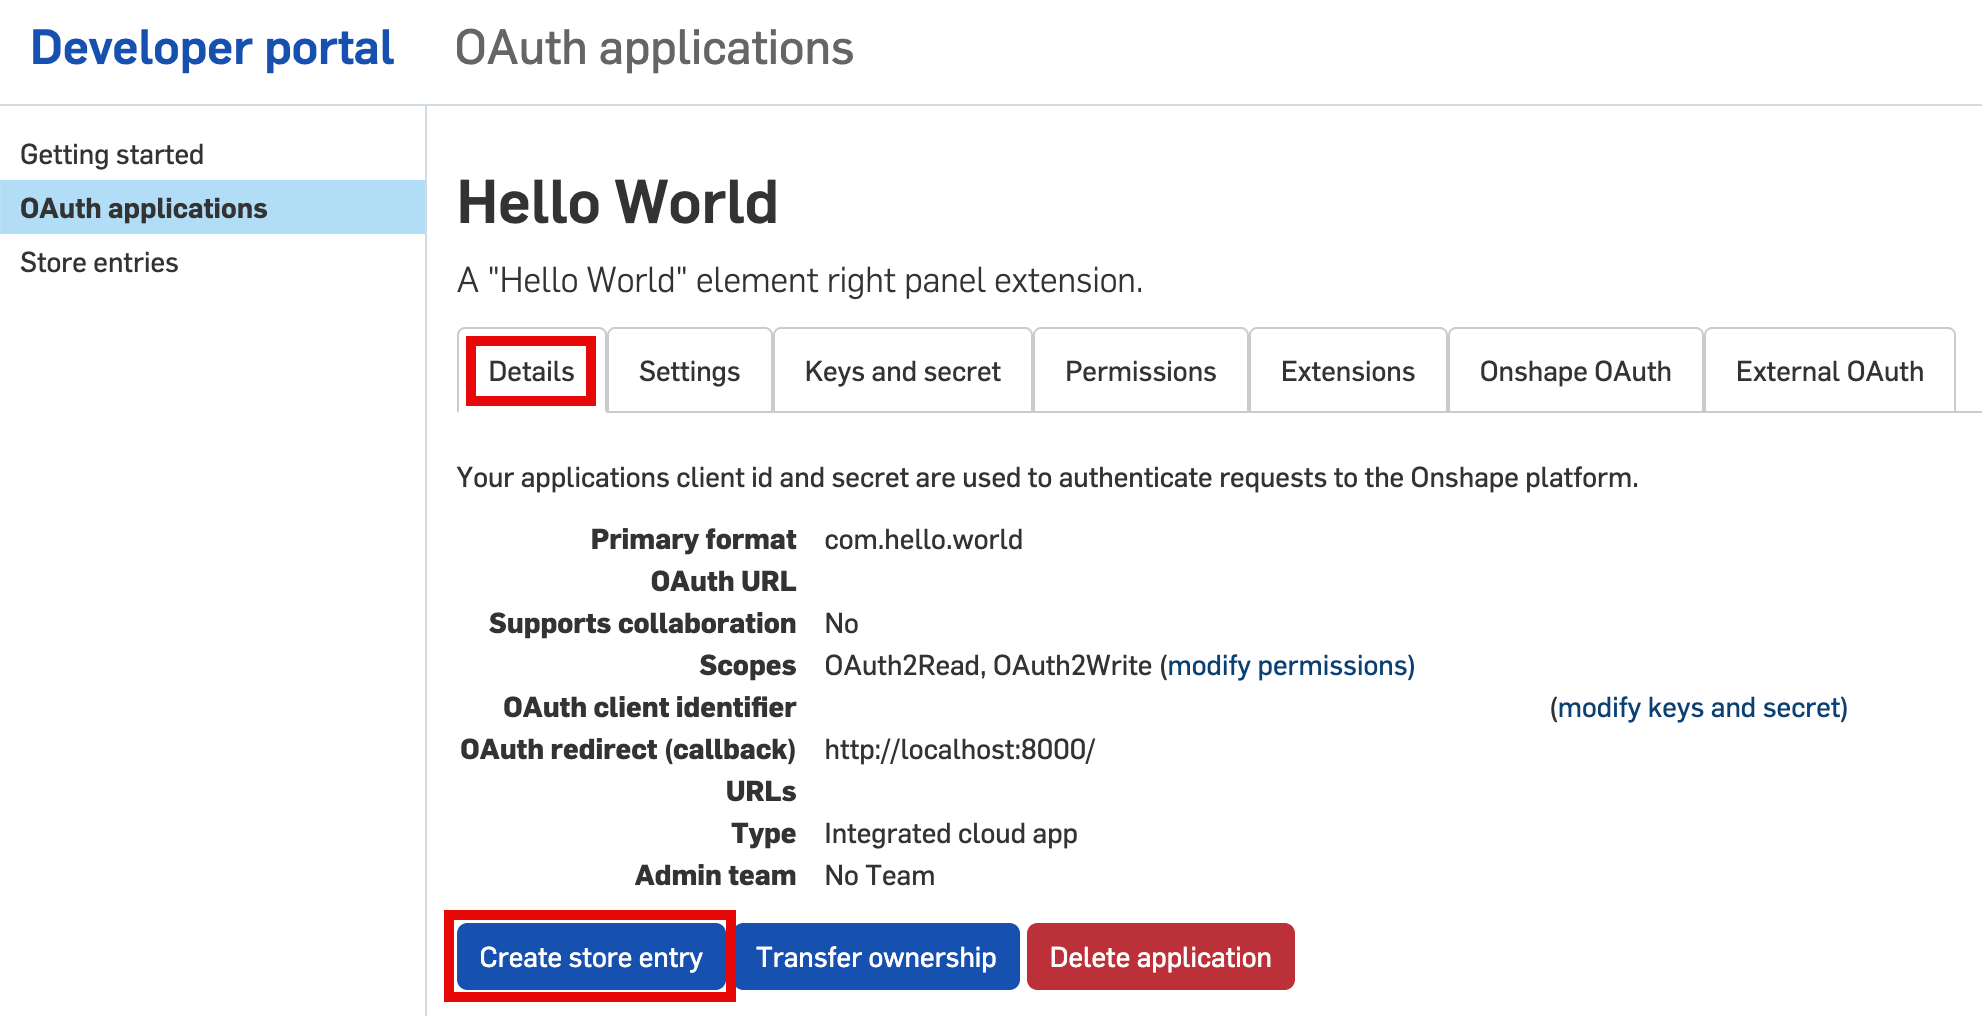The height and width of the screenshot is (1016, 1982).
Task: Select the Details tab
Action: coord(530,371)
